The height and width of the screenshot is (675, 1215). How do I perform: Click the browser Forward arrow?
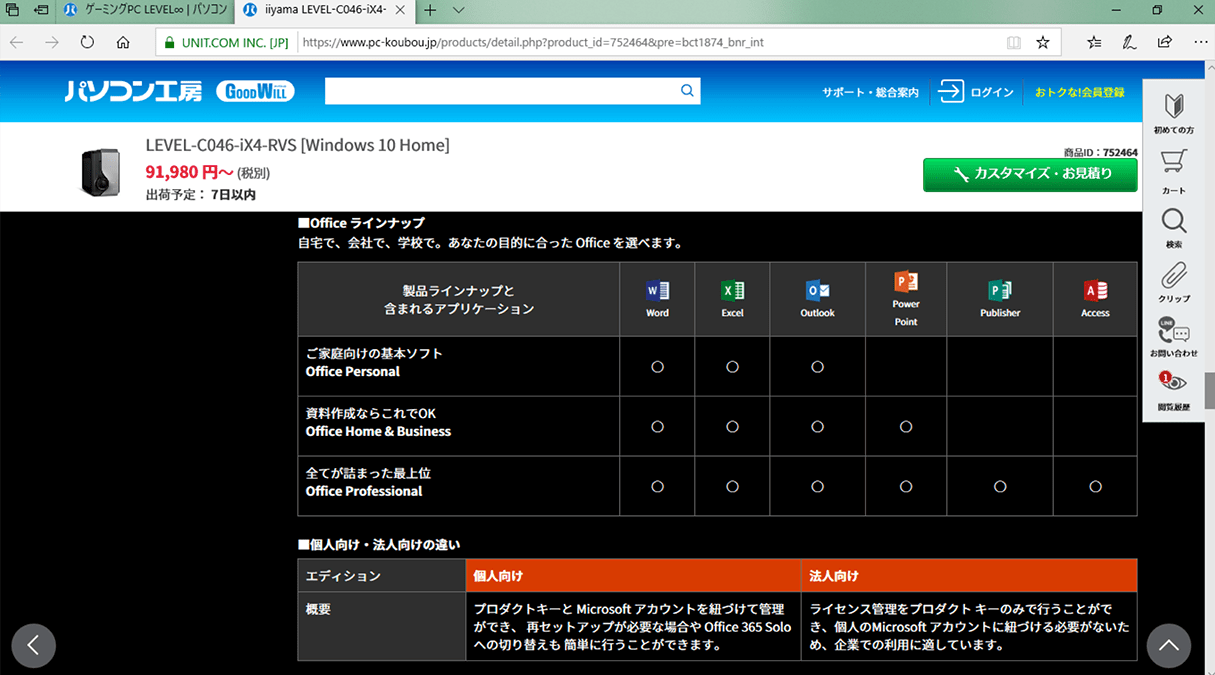coord(52,42)
